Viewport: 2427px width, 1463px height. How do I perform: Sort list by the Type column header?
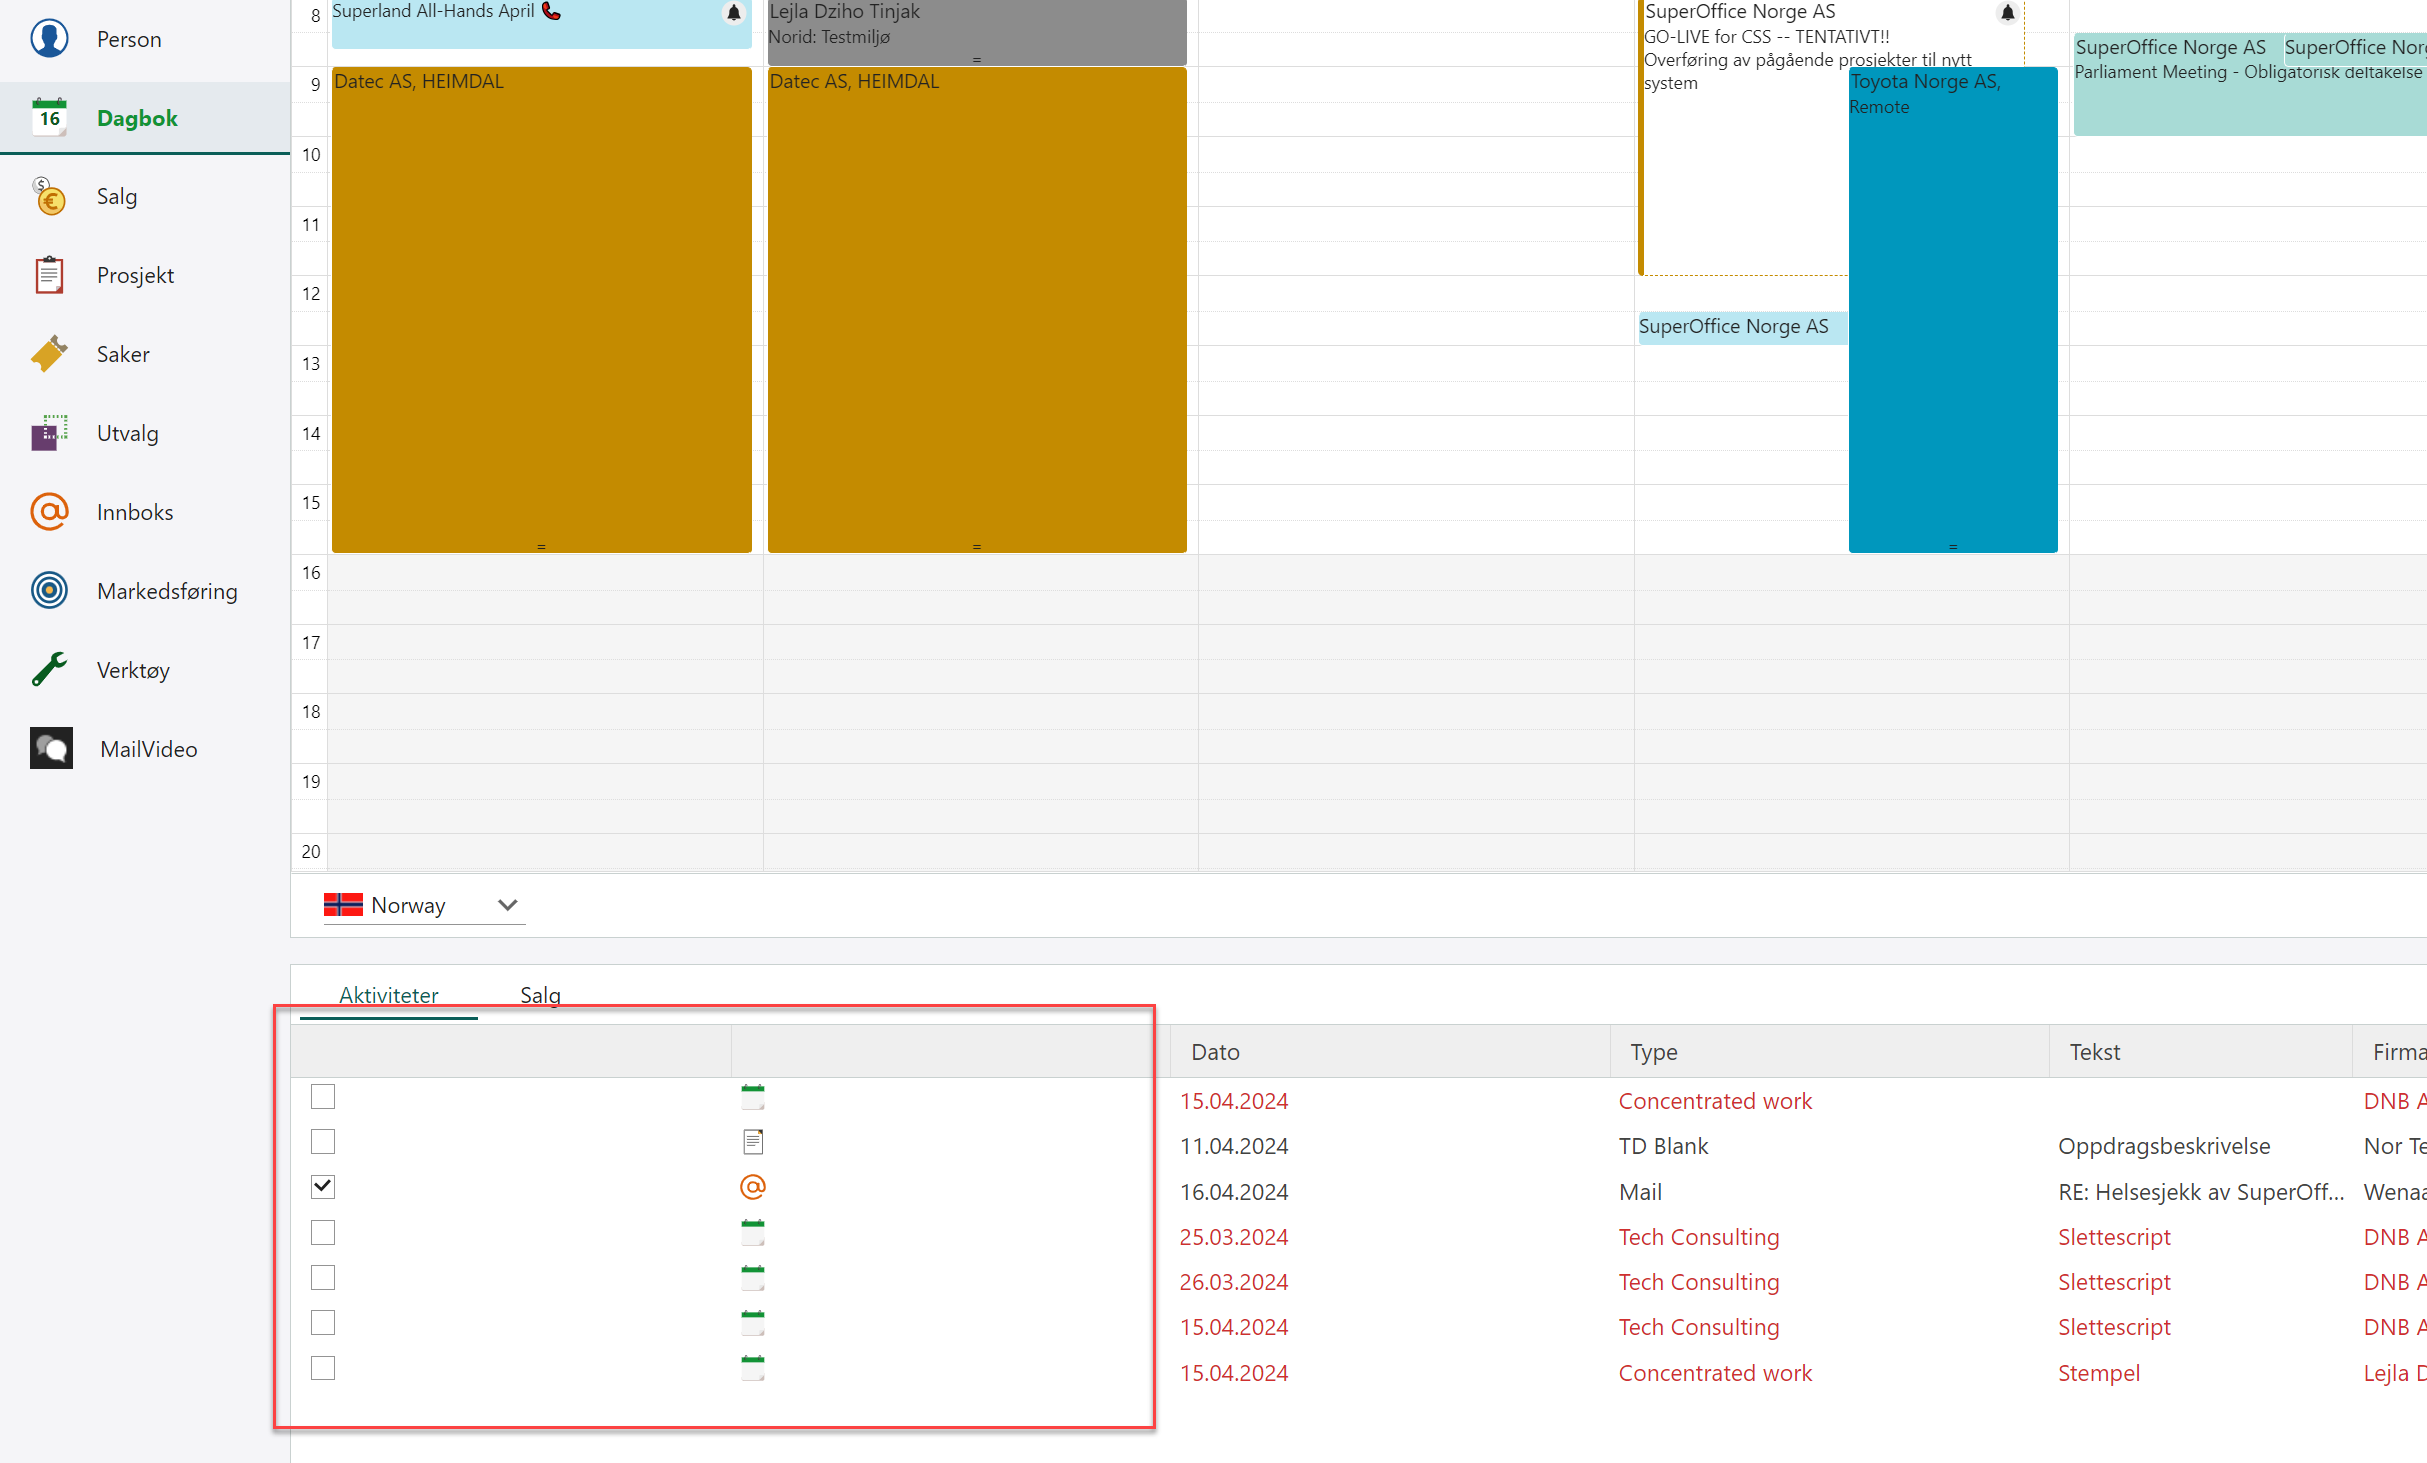coord(1654,1052)
